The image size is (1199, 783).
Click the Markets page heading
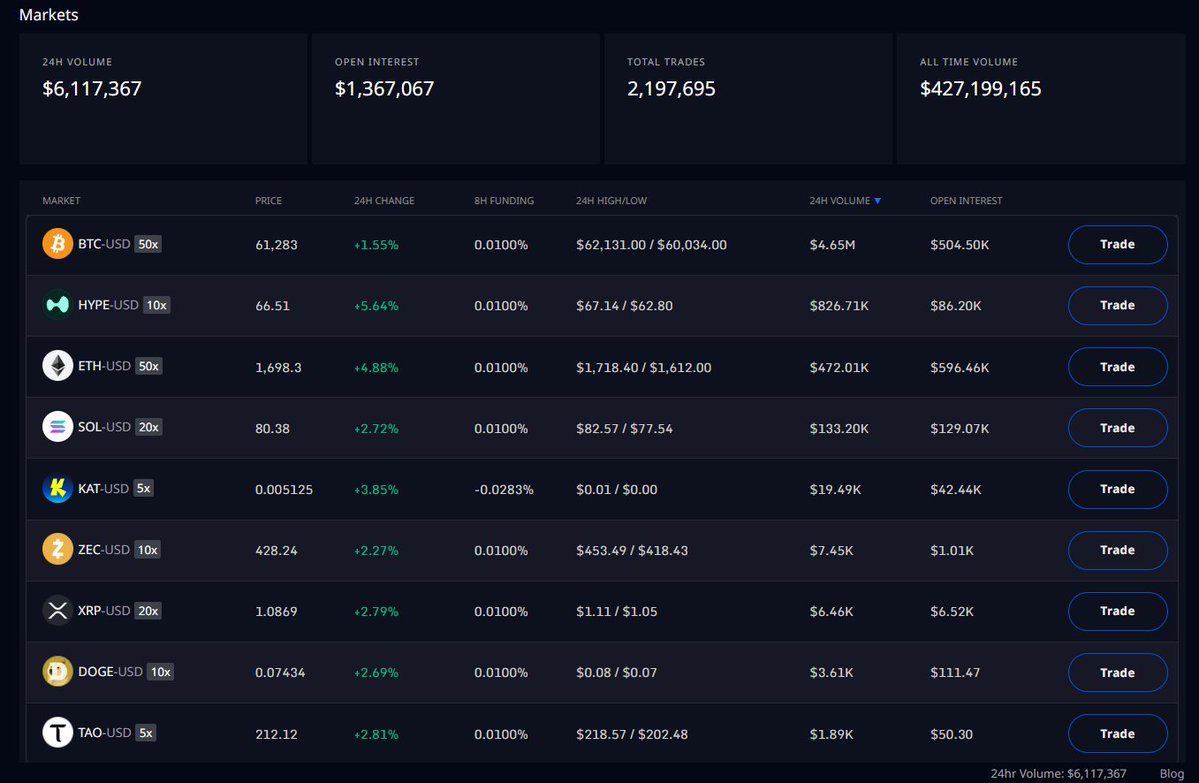point(48,15)
